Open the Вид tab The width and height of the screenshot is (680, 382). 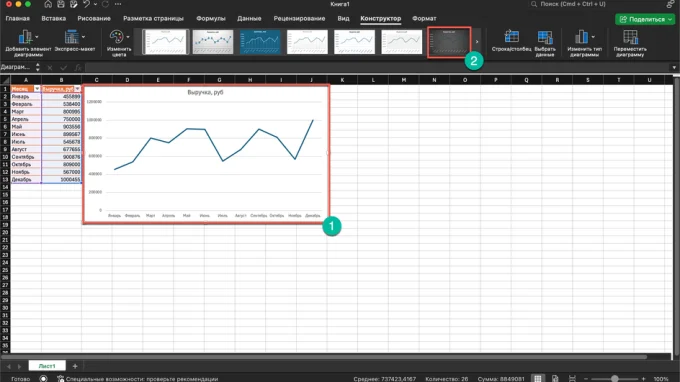pos(343,19)
